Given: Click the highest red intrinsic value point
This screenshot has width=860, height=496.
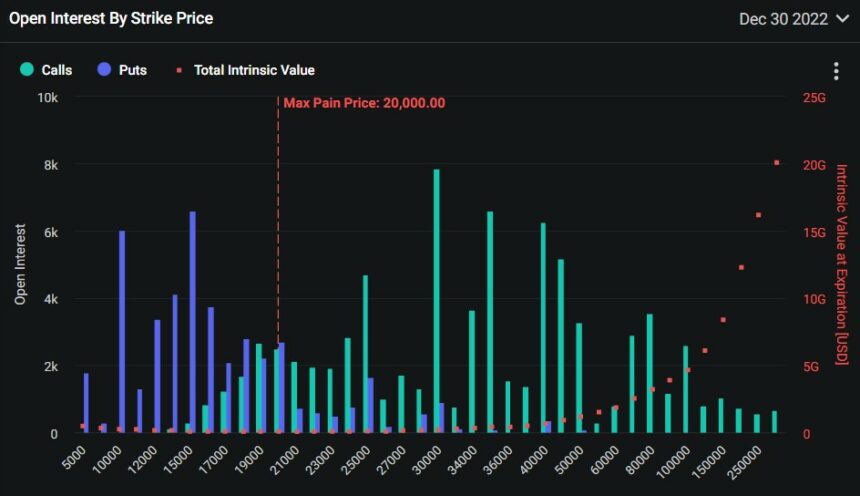Looking at the screenshot, I should tap(776, 162).
